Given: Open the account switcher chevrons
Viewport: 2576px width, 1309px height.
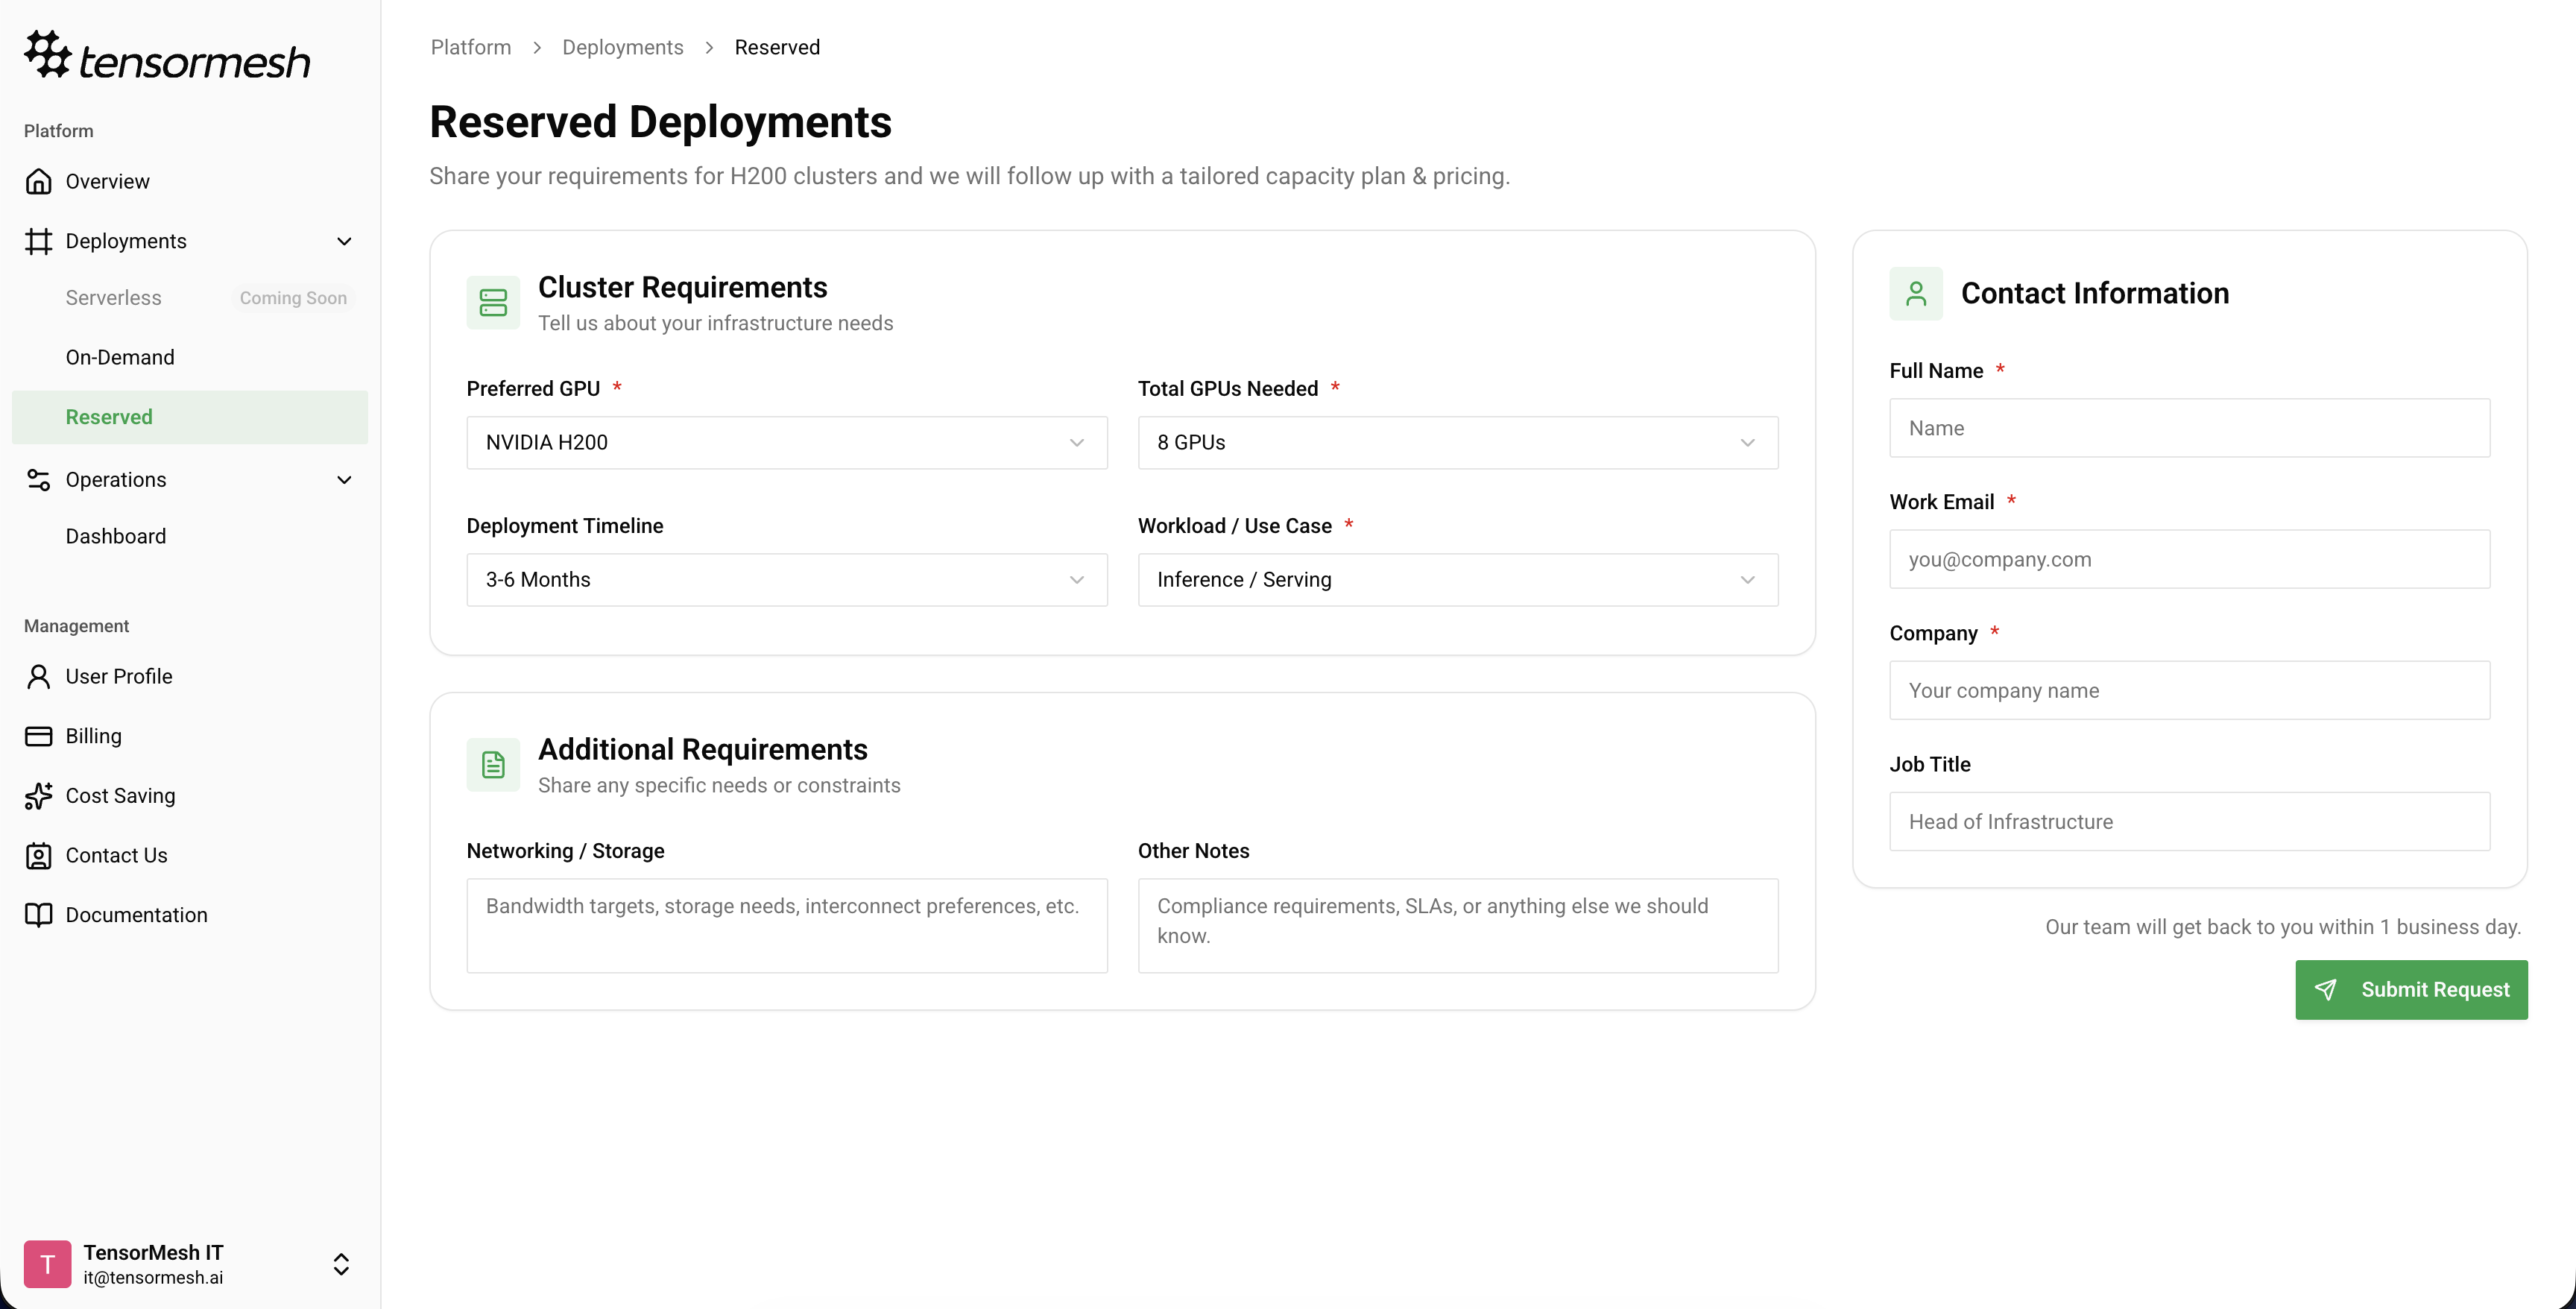Looking at the screenshot, I should (341, 1264).
